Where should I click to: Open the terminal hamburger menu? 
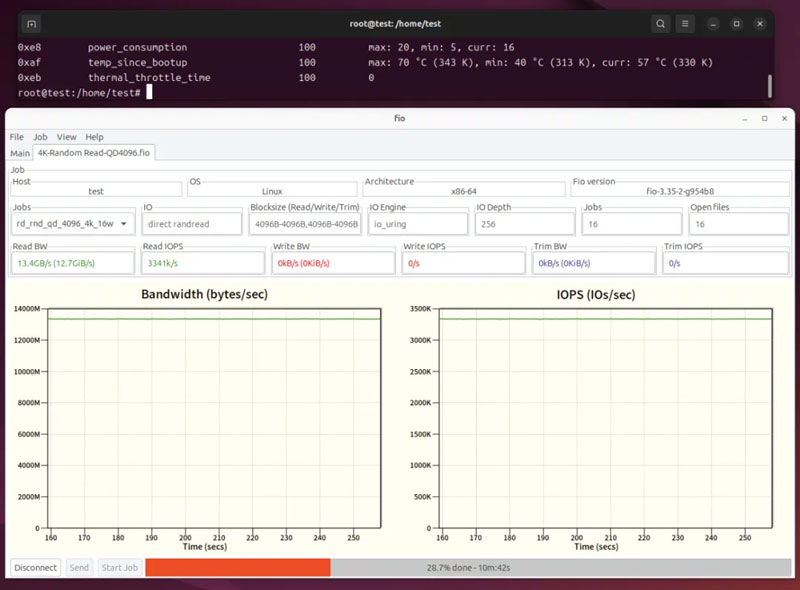tap(685, 24)
